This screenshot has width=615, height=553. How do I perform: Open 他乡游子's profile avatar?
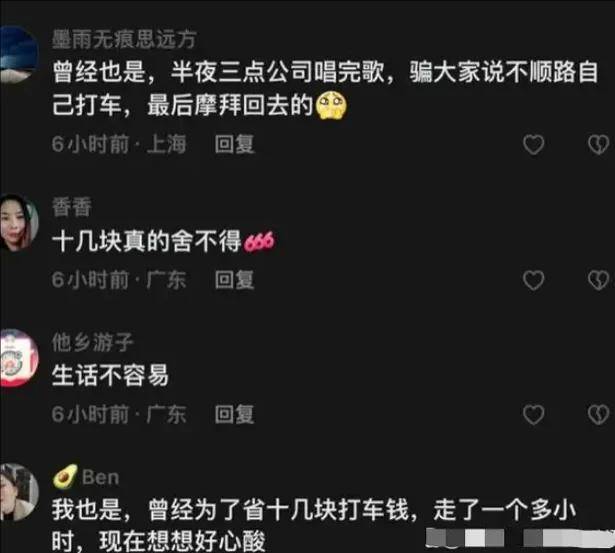pyautogui.click(x=18, y=358)
